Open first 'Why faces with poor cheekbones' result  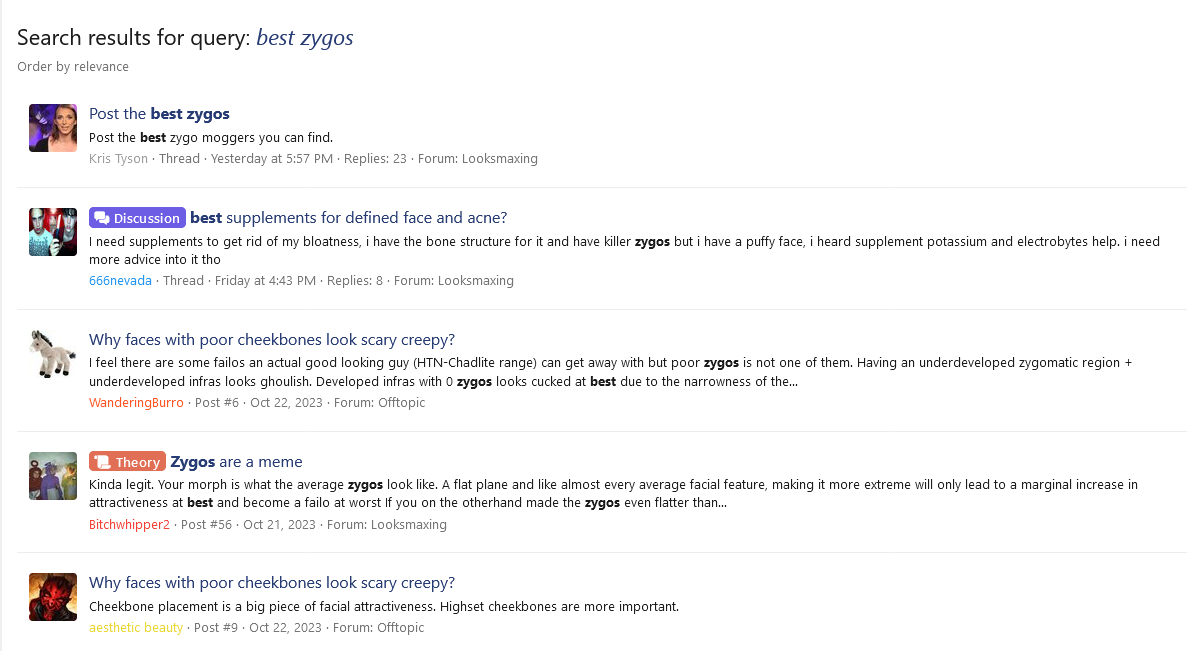click(x=272, y=340)
